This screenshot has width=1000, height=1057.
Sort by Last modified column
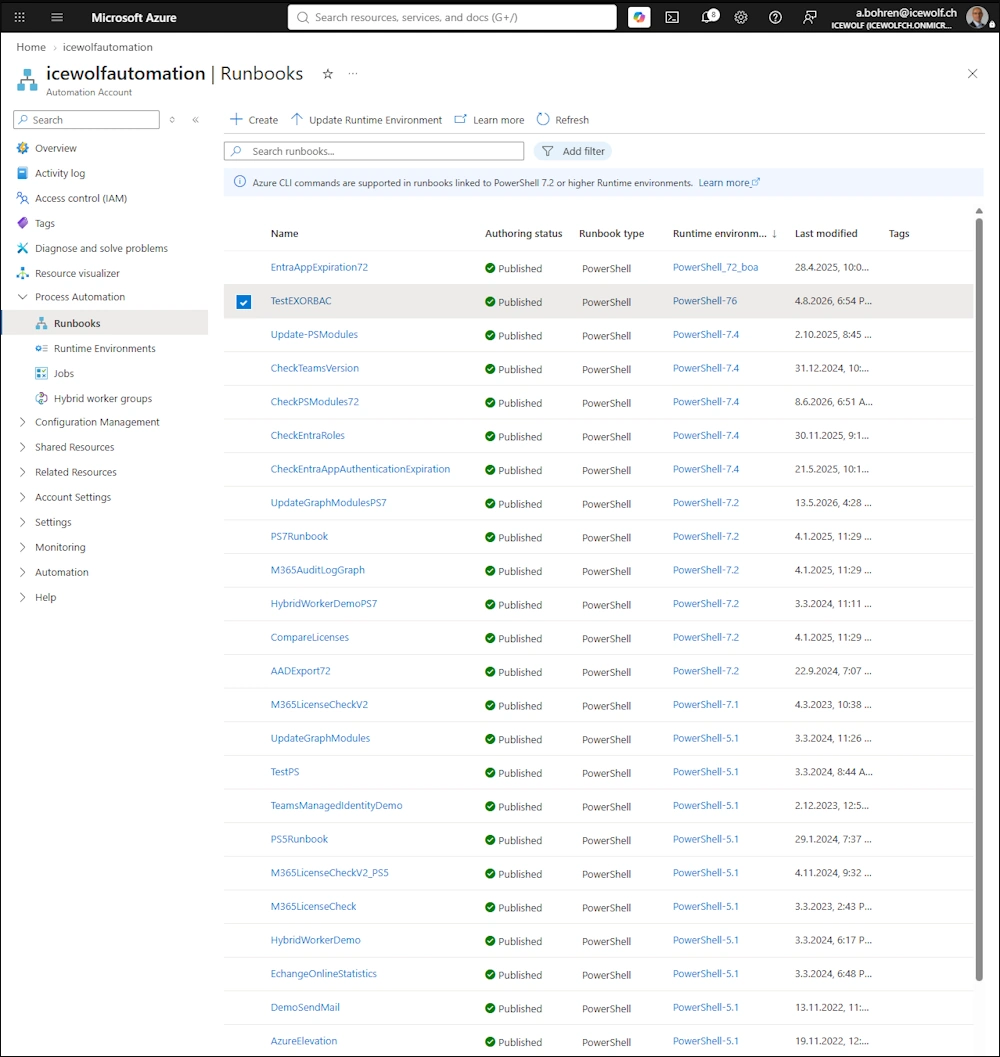click(x=826, y=233)
